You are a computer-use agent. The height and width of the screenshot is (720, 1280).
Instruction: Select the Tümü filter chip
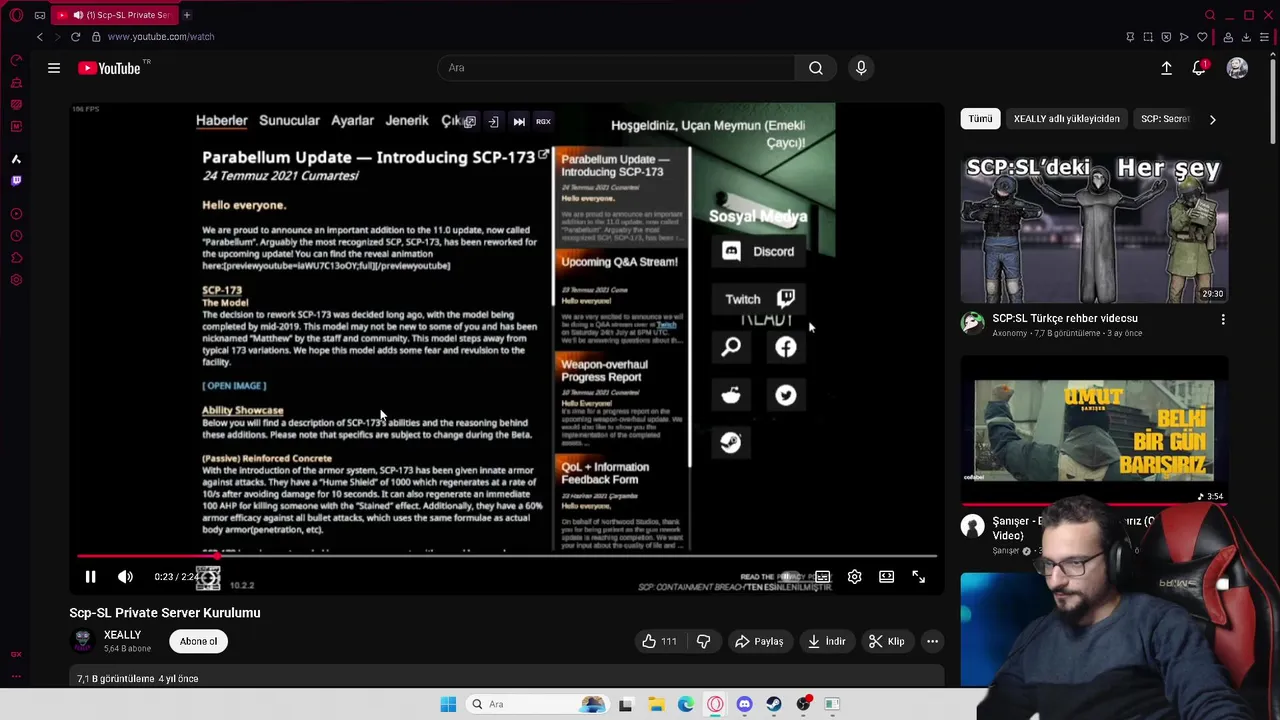pos(980,119)
